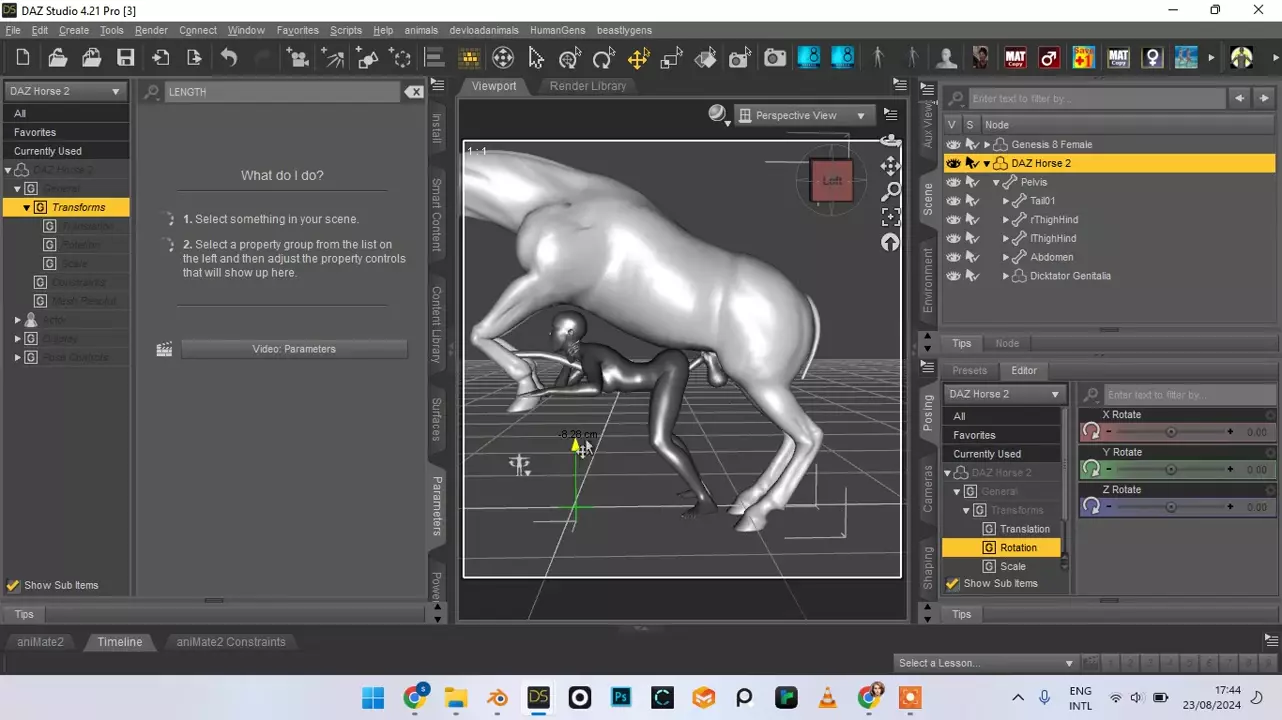The height and width of the screenshot is (720, 1282).
Task: Click the X Rotate slider handle
Action: (x=1171, y=432)
